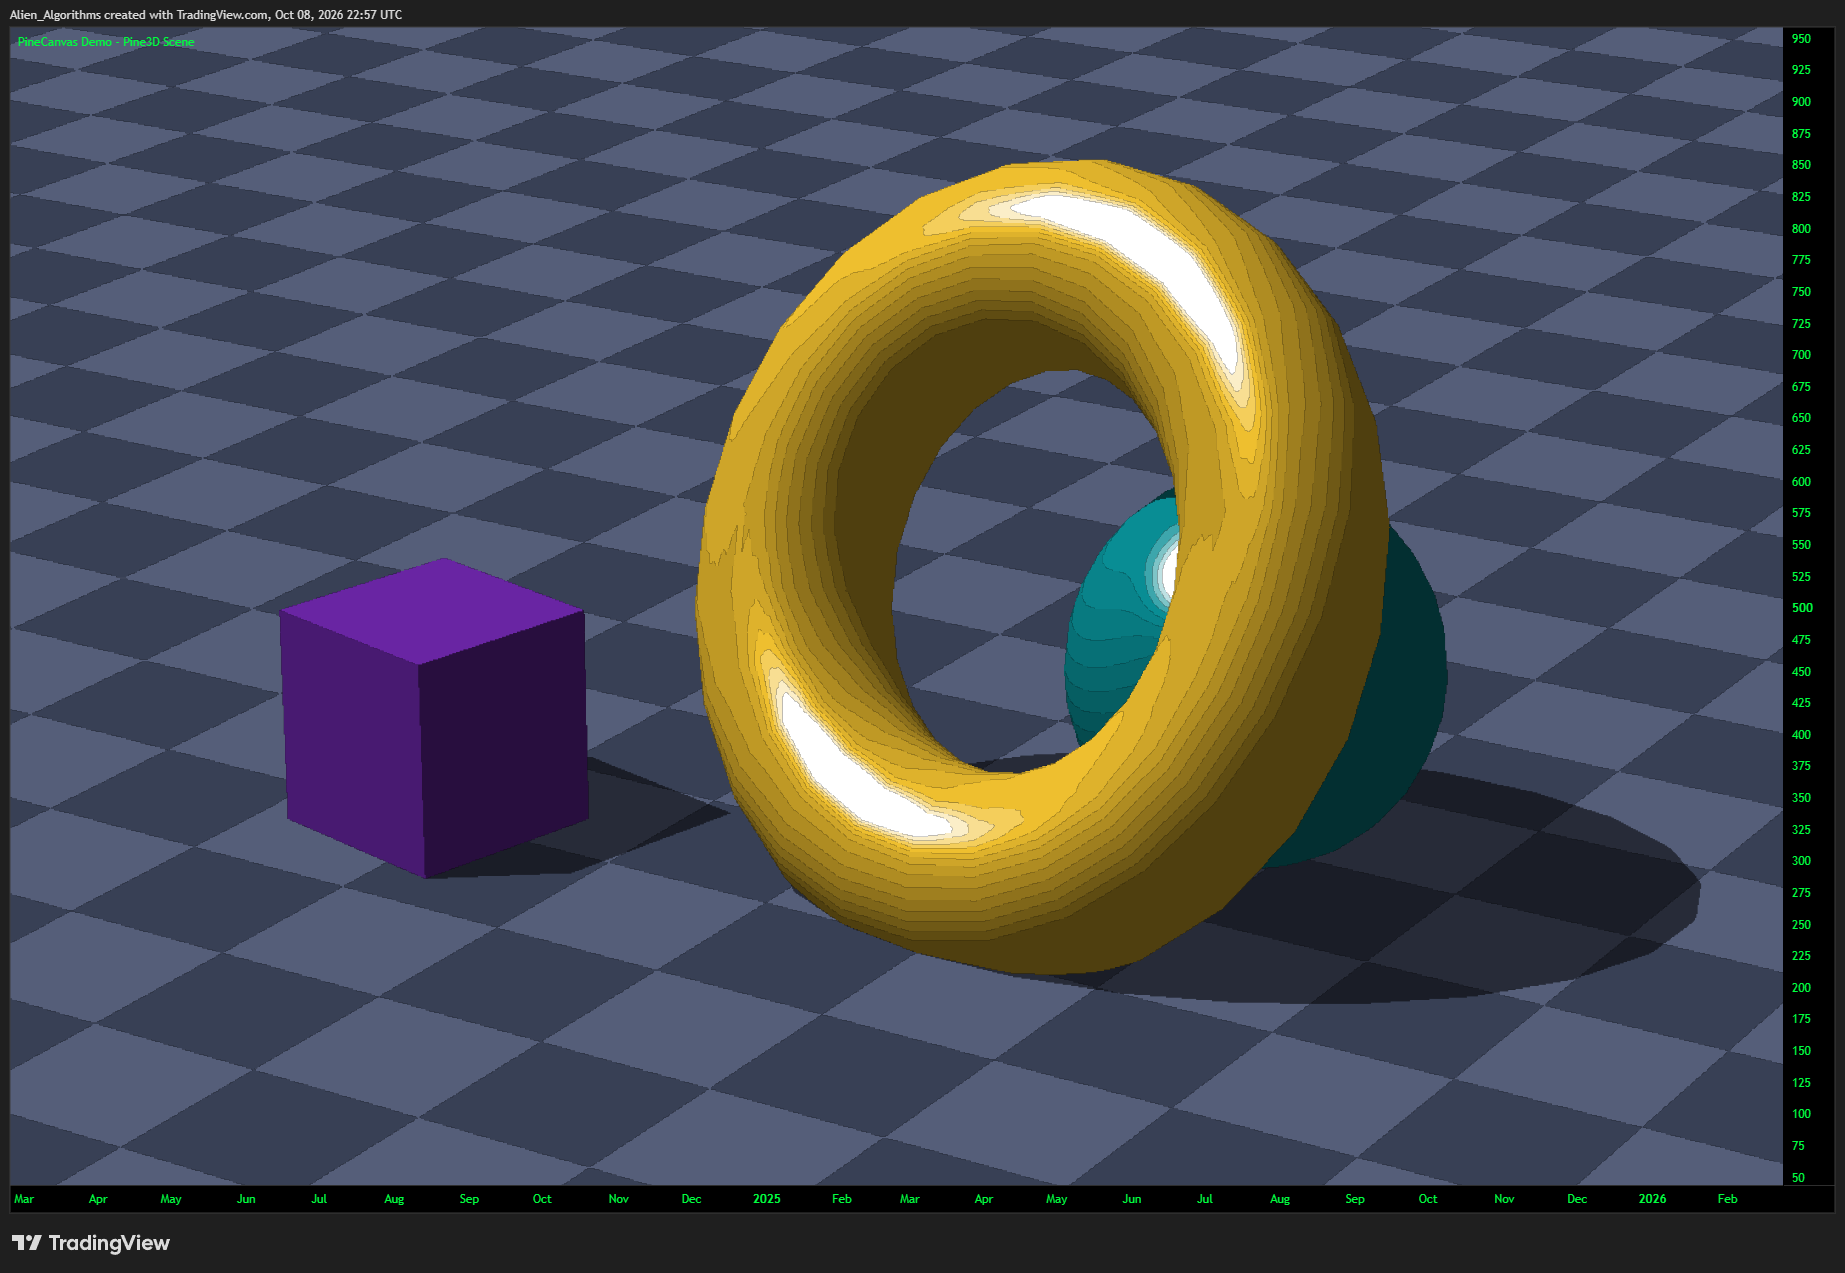Image resolution: width=1845 pixels, height=1273 pixels.
Task: Click the 200 price scale label
Action: point(1801,988)
